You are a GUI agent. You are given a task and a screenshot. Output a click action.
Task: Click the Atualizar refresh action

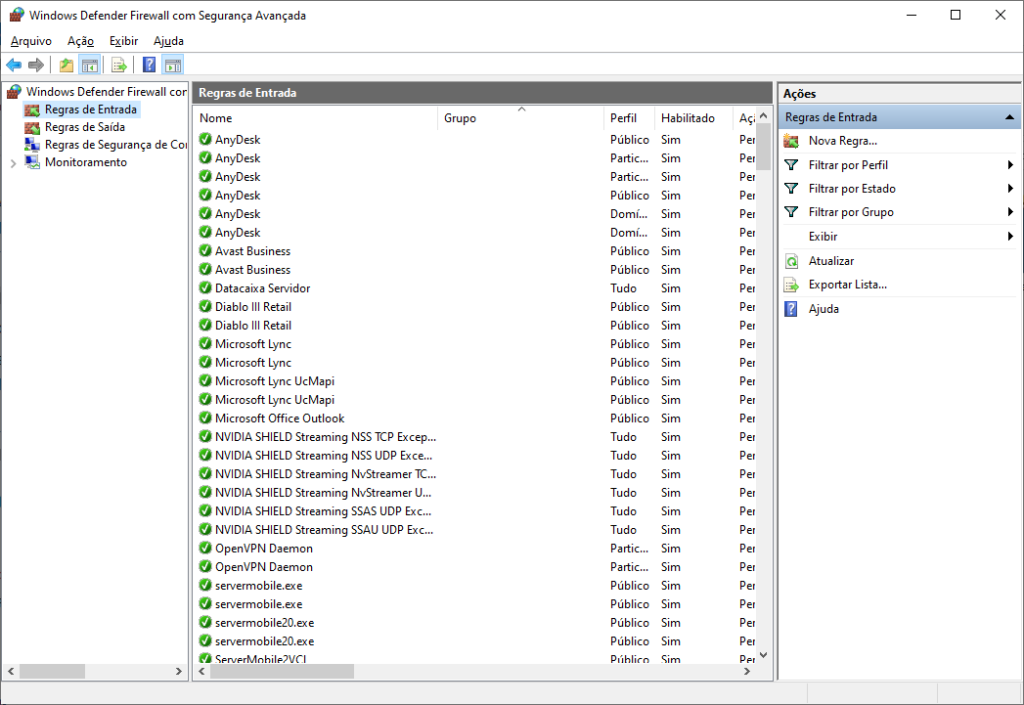pos(831,261)
